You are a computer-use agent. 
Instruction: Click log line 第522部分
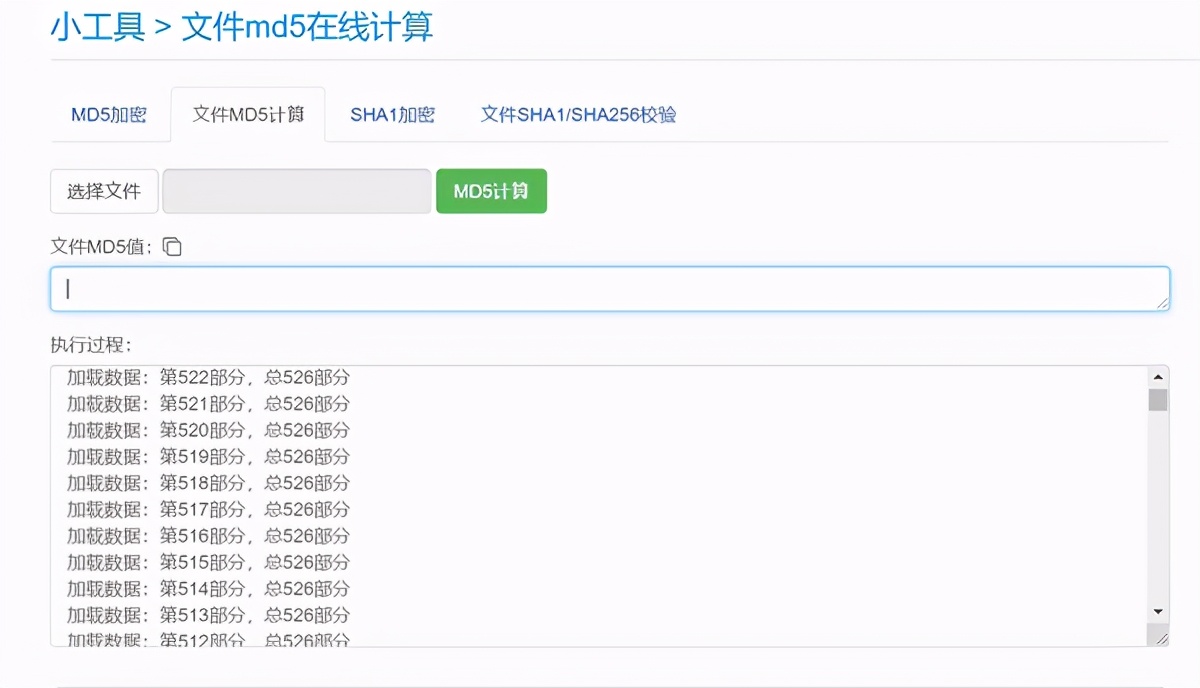208,378
